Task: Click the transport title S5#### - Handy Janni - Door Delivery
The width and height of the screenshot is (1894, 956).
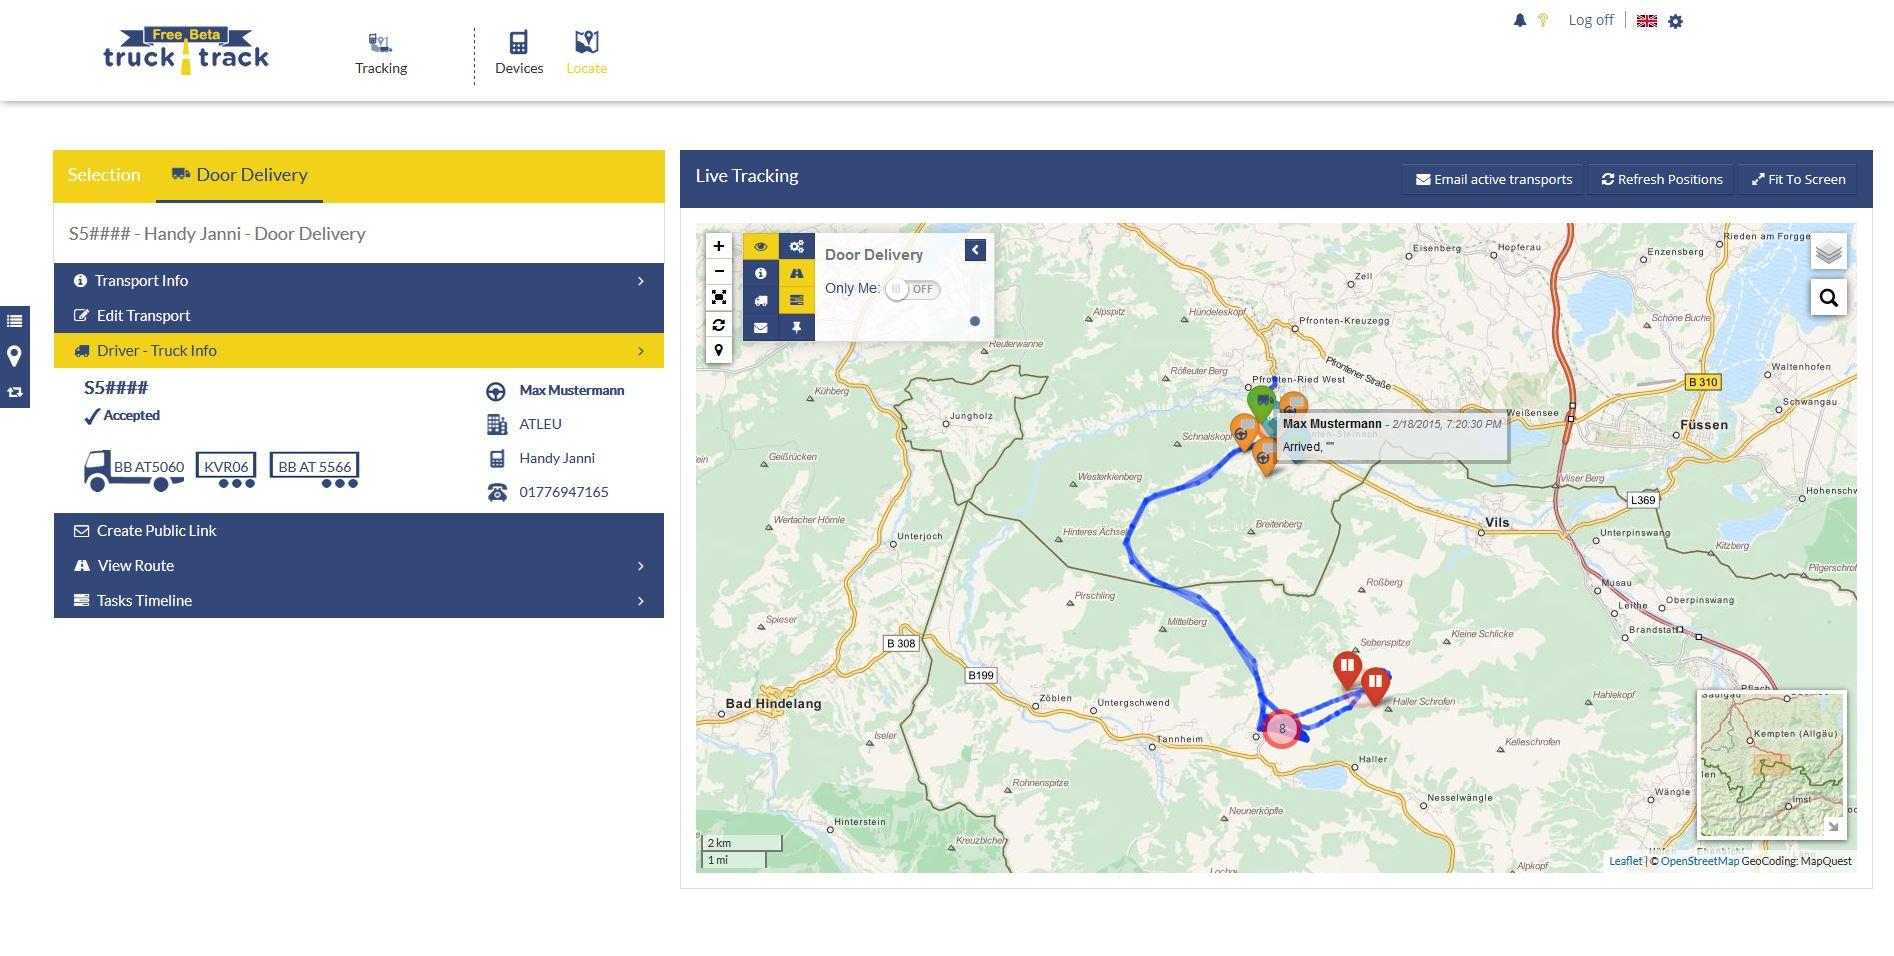Action: 217,234
